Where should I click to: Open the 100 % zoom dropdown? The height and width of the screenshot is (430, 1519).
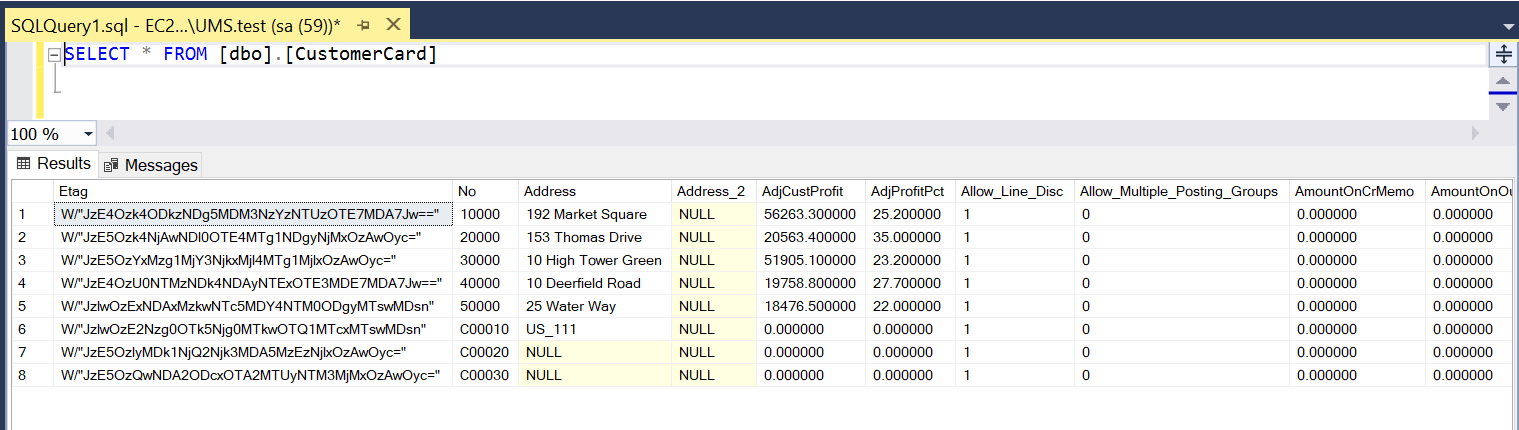pos(88,134)
